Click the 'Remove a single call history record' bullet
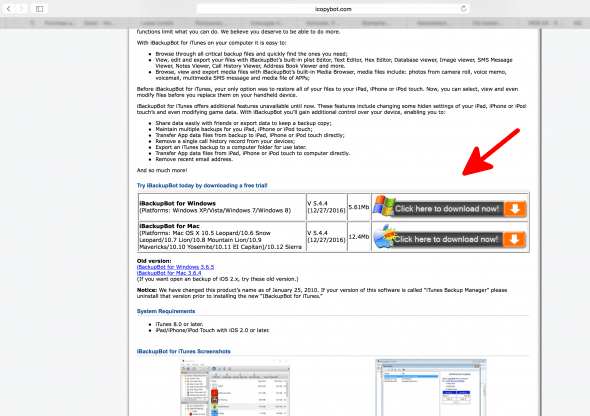 point(225,141)
